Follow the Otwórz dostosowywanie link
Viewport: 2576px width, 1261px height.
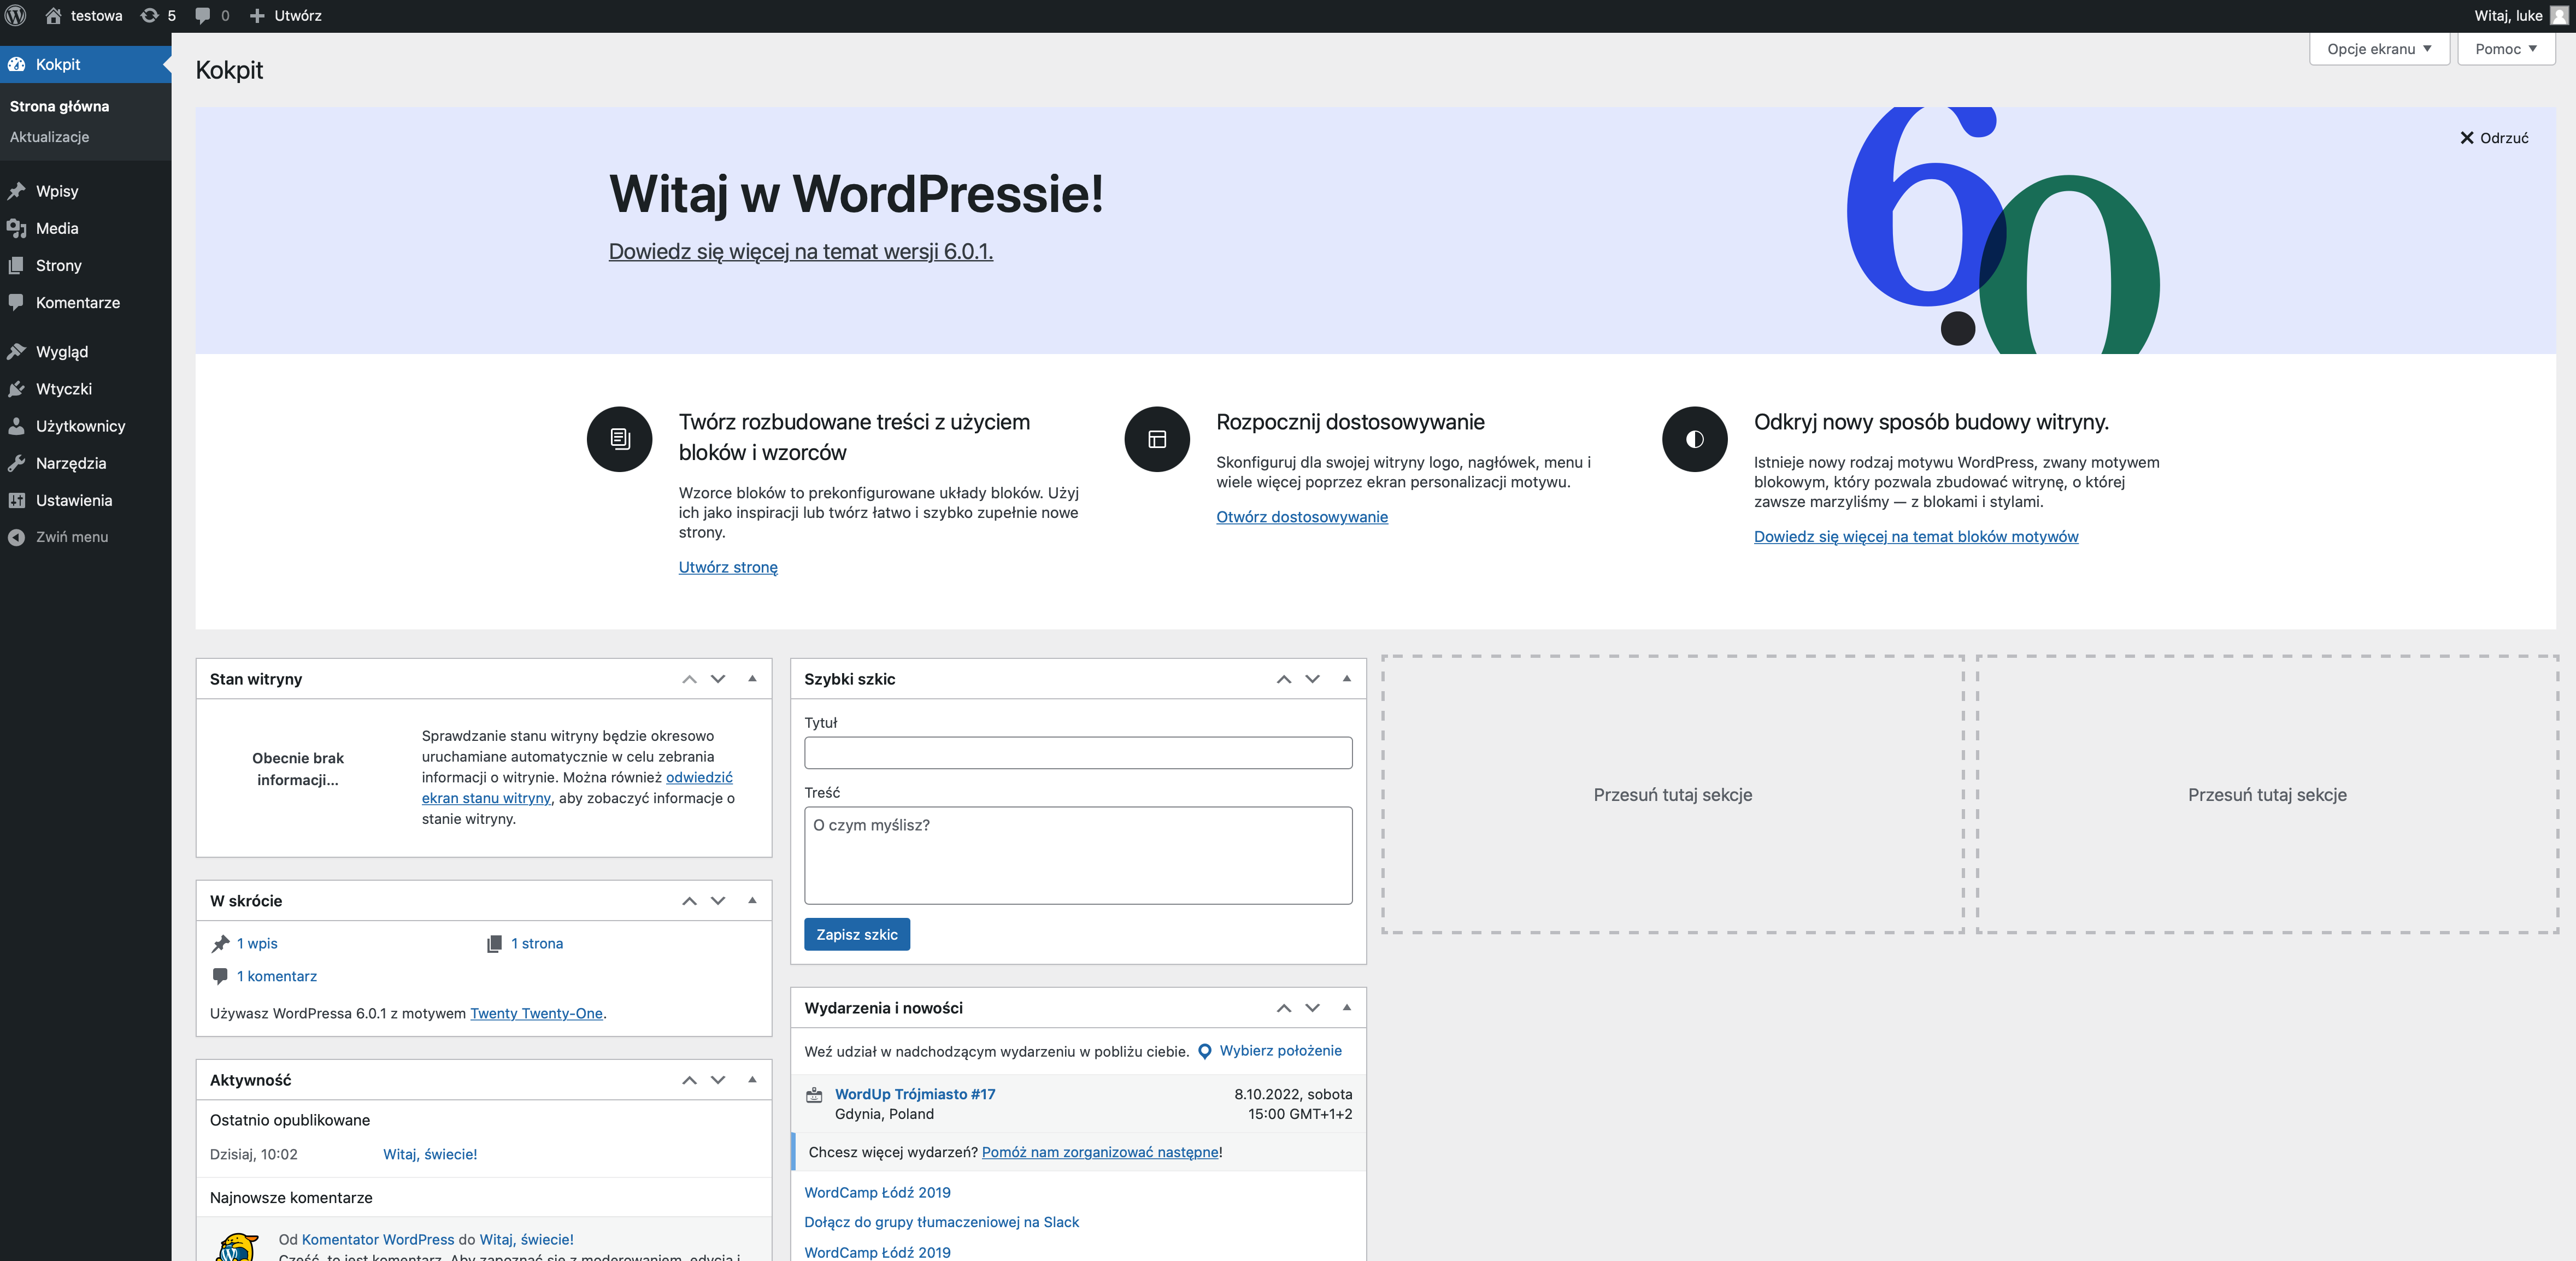(1301, 517)
